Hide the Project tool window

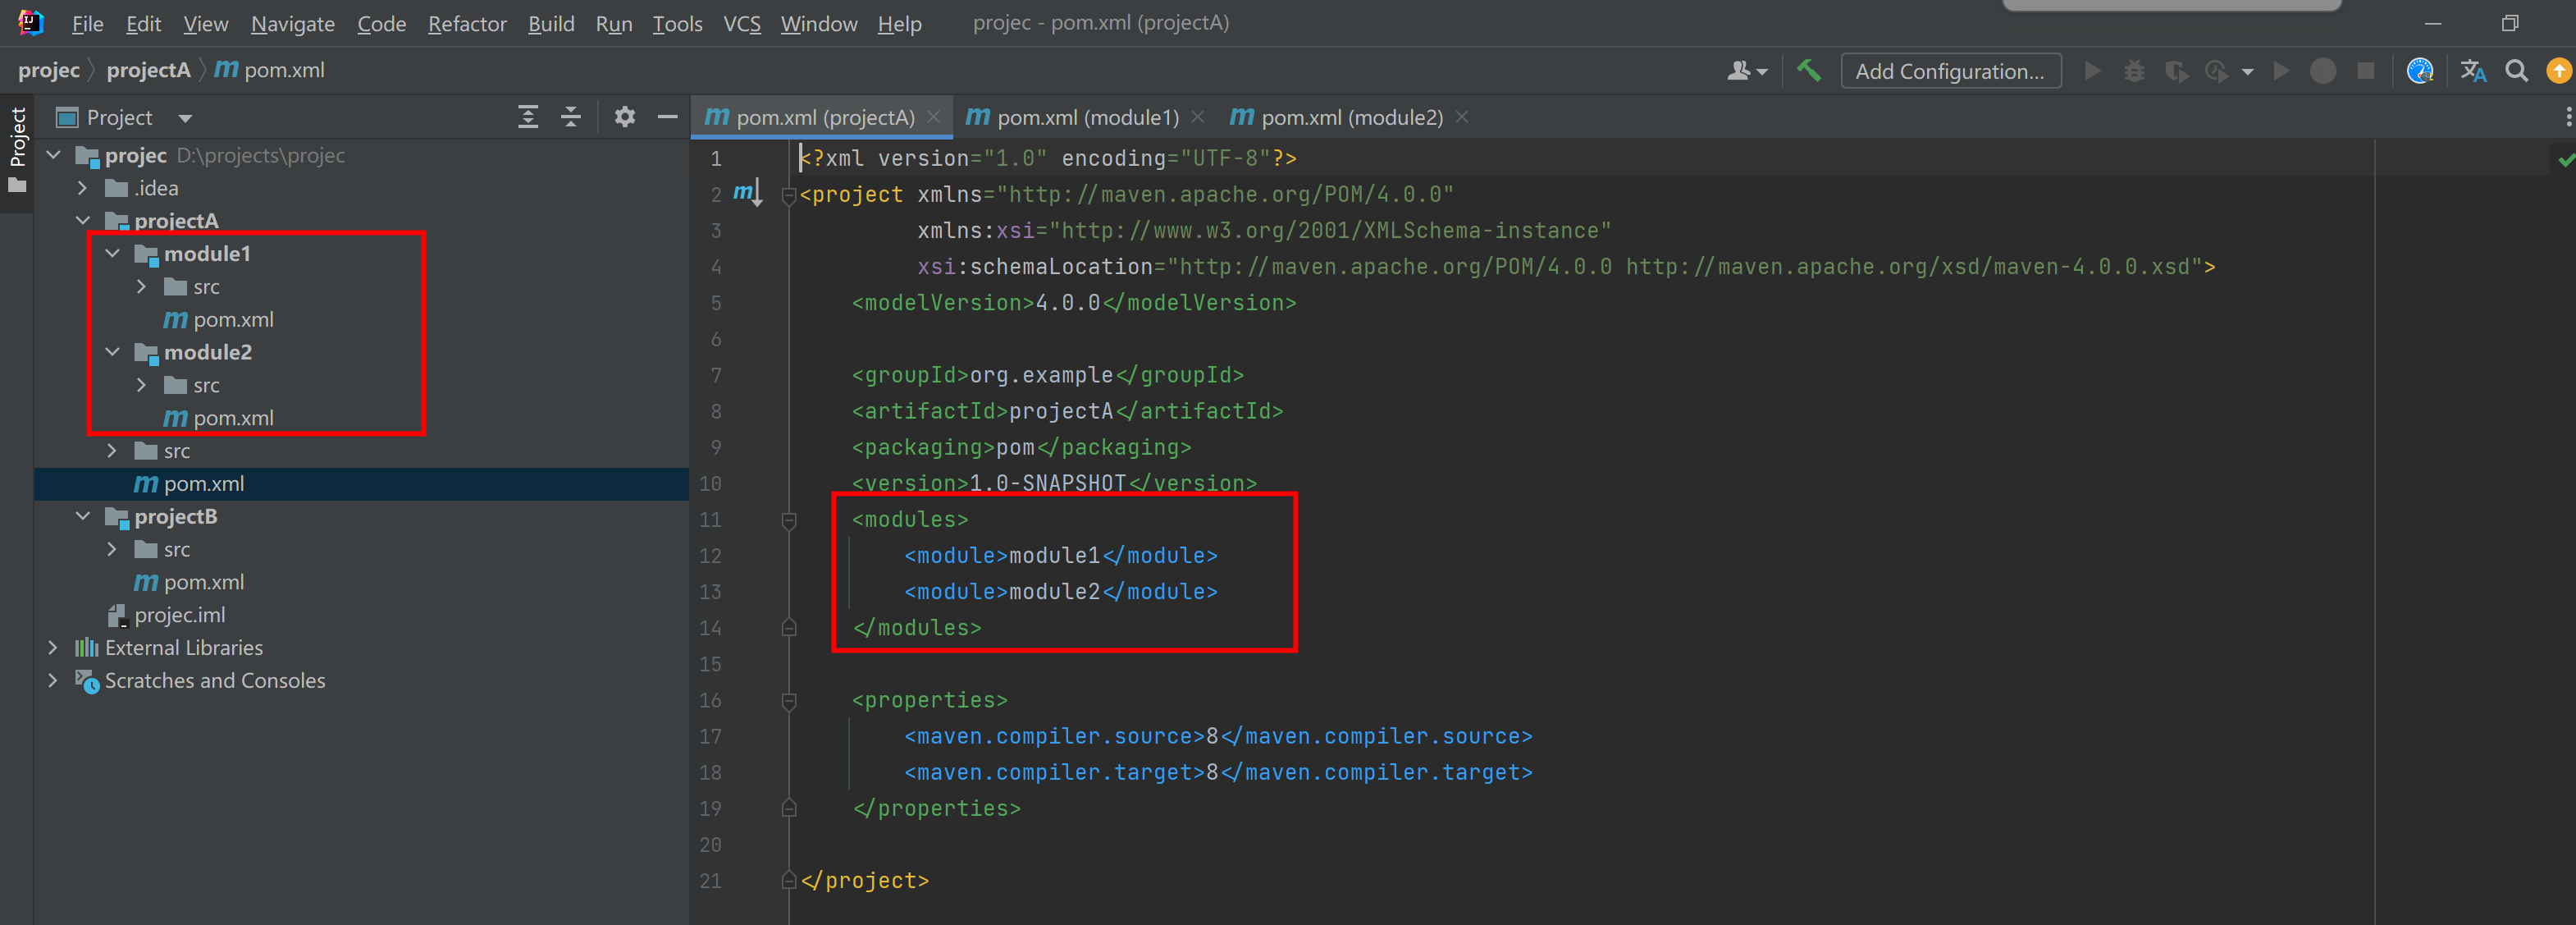668,117
